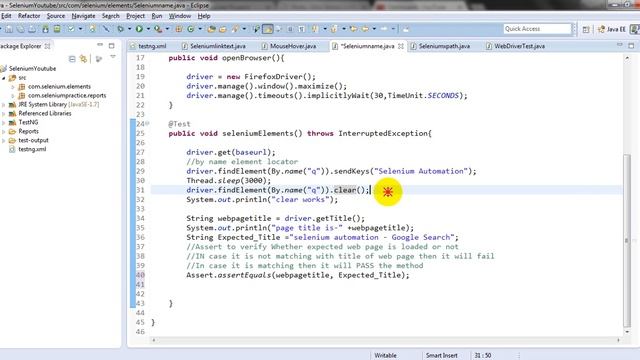Click the Writable status bar entry
The height and width of the screenshot is (360, 640).
click(385, 356)
